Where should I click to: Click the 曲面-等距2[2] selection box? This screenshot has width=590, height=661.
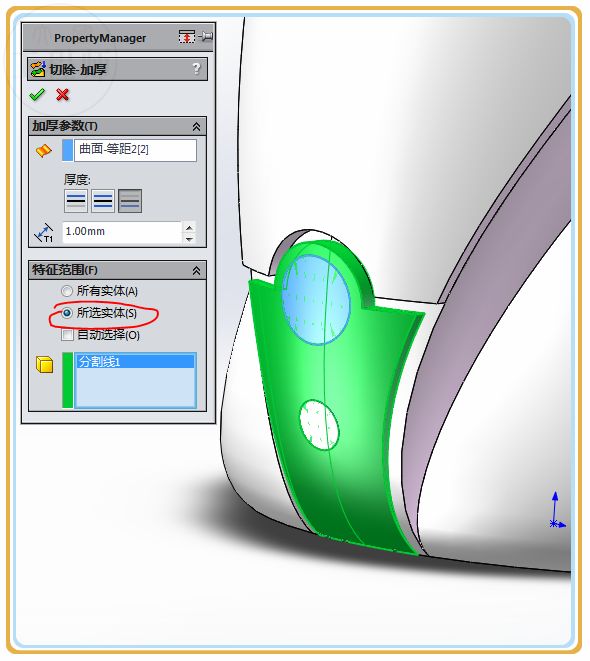[x=135, y=150]
